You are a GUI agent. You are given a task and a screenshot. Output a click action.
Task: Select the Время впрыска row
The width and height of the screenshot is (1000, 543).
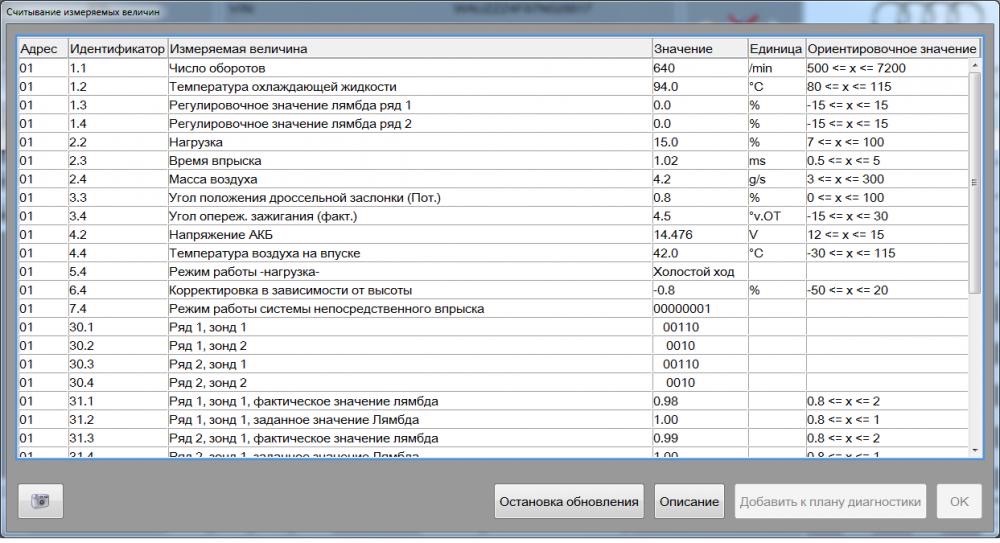[493, 160]
